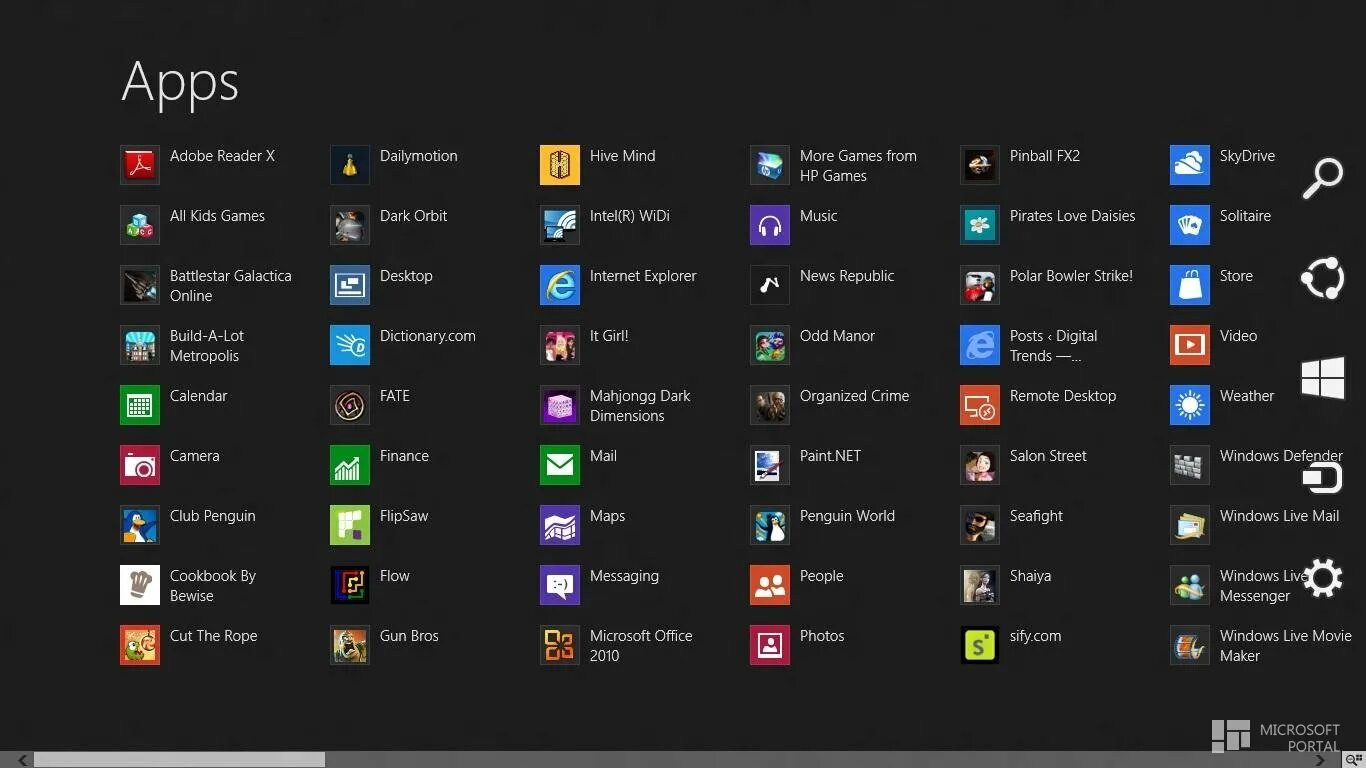Screen dimensions: 1366x768
Task: Open the Music headphones icon
Action: click(770, 225)
